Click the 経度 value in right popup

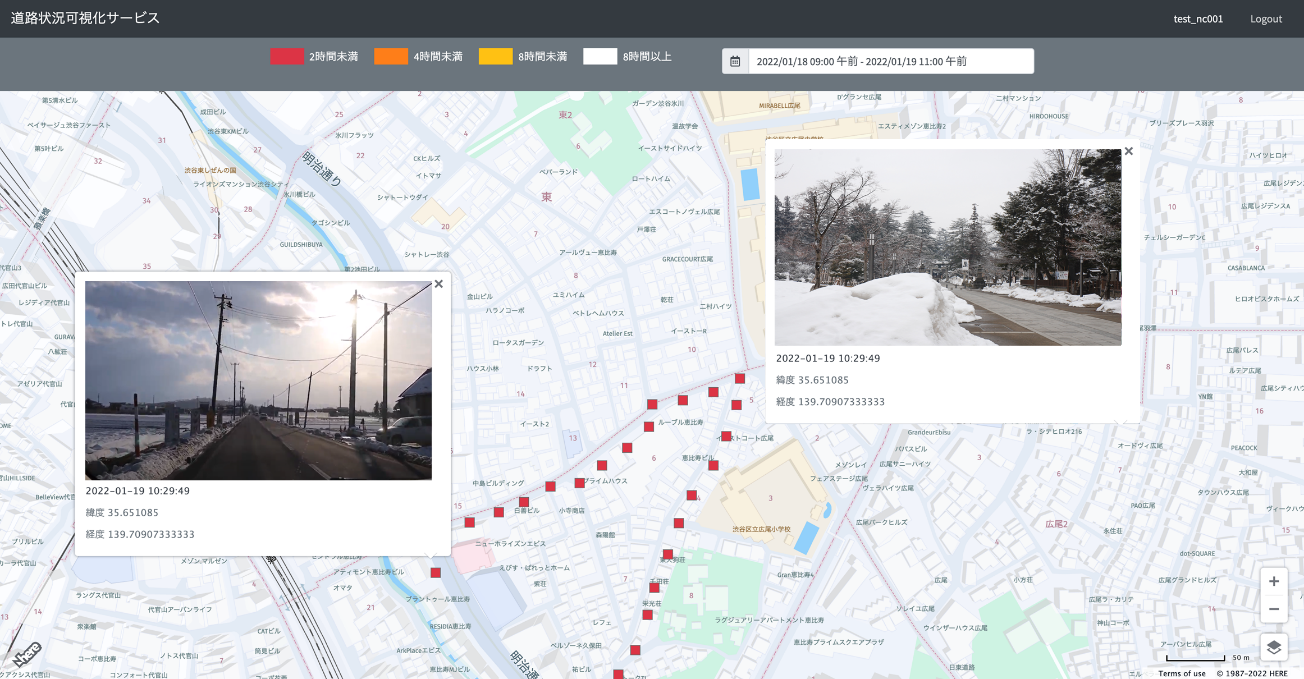830,402
